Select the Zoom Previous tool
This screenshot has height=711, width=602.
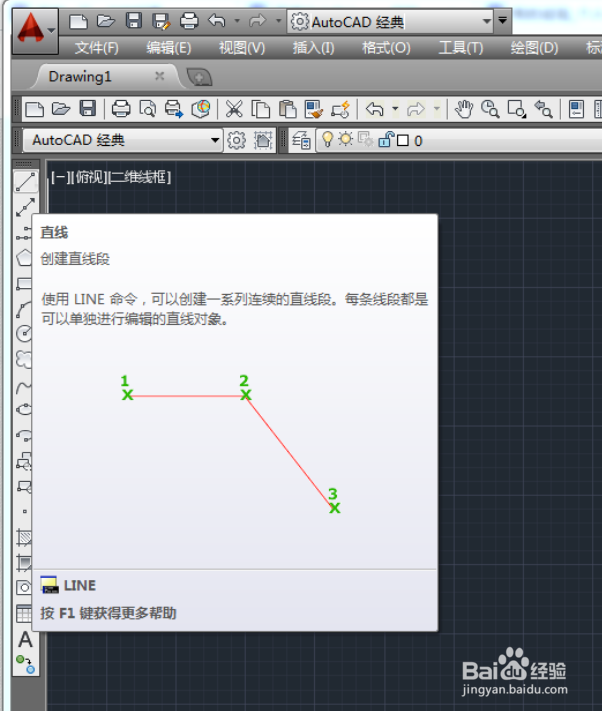(543, 109)
